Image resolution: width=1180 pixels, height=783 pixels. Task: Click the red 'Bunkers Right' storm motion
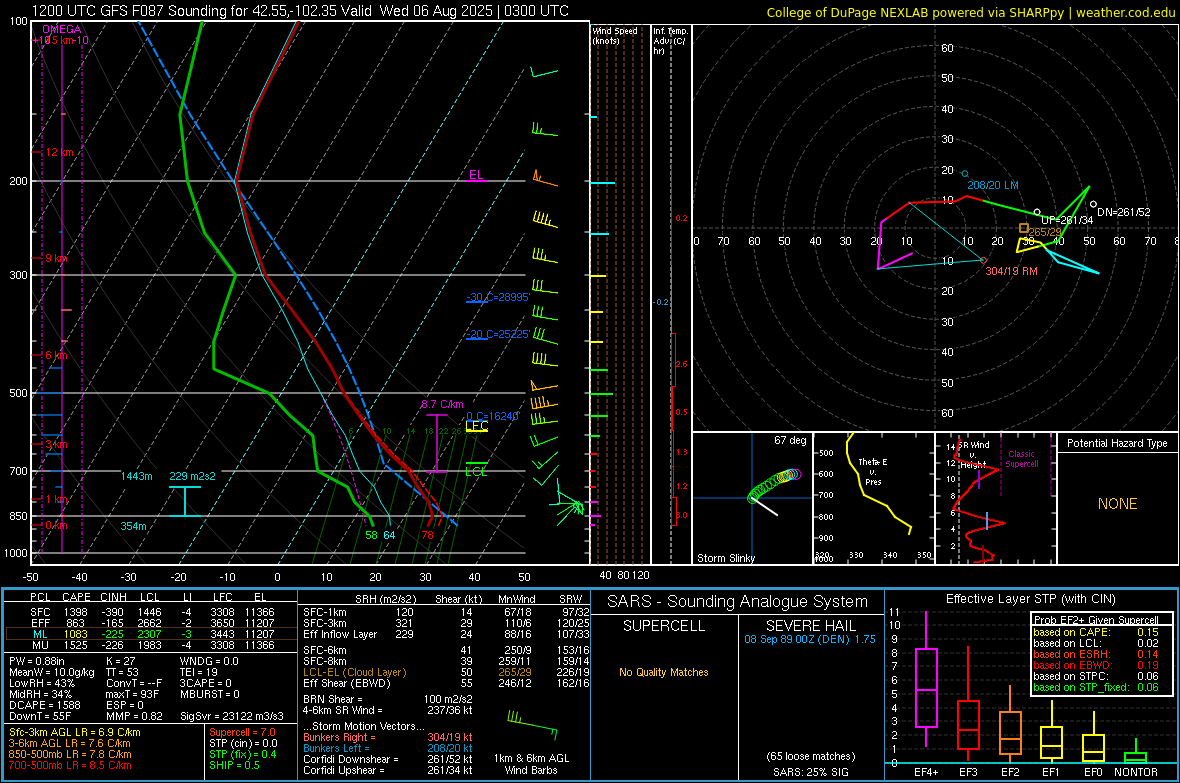click(x=388, y=737)
